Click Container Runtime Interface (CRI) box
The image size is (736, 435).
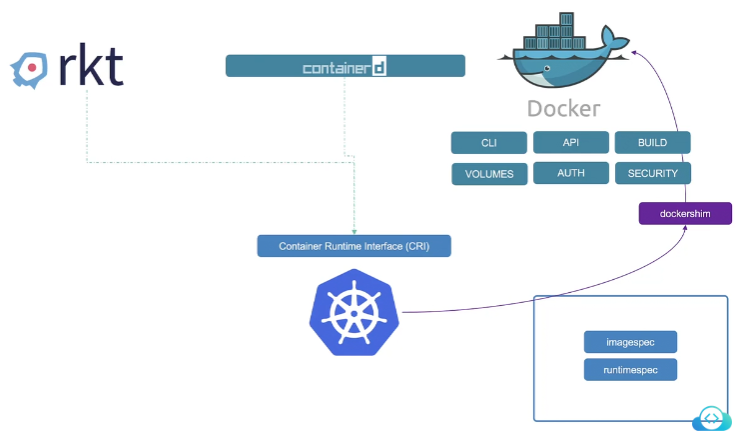pos(354,245)
